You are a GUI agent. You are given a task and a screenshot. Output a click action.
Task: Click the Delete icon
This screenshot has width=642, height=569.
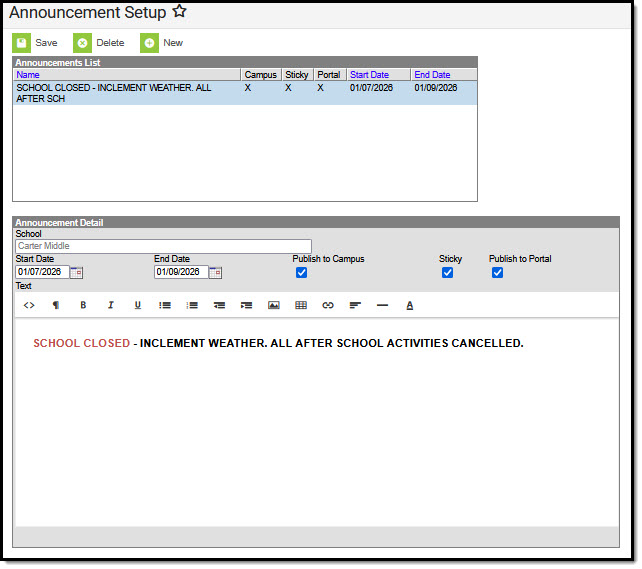[82, 43]
